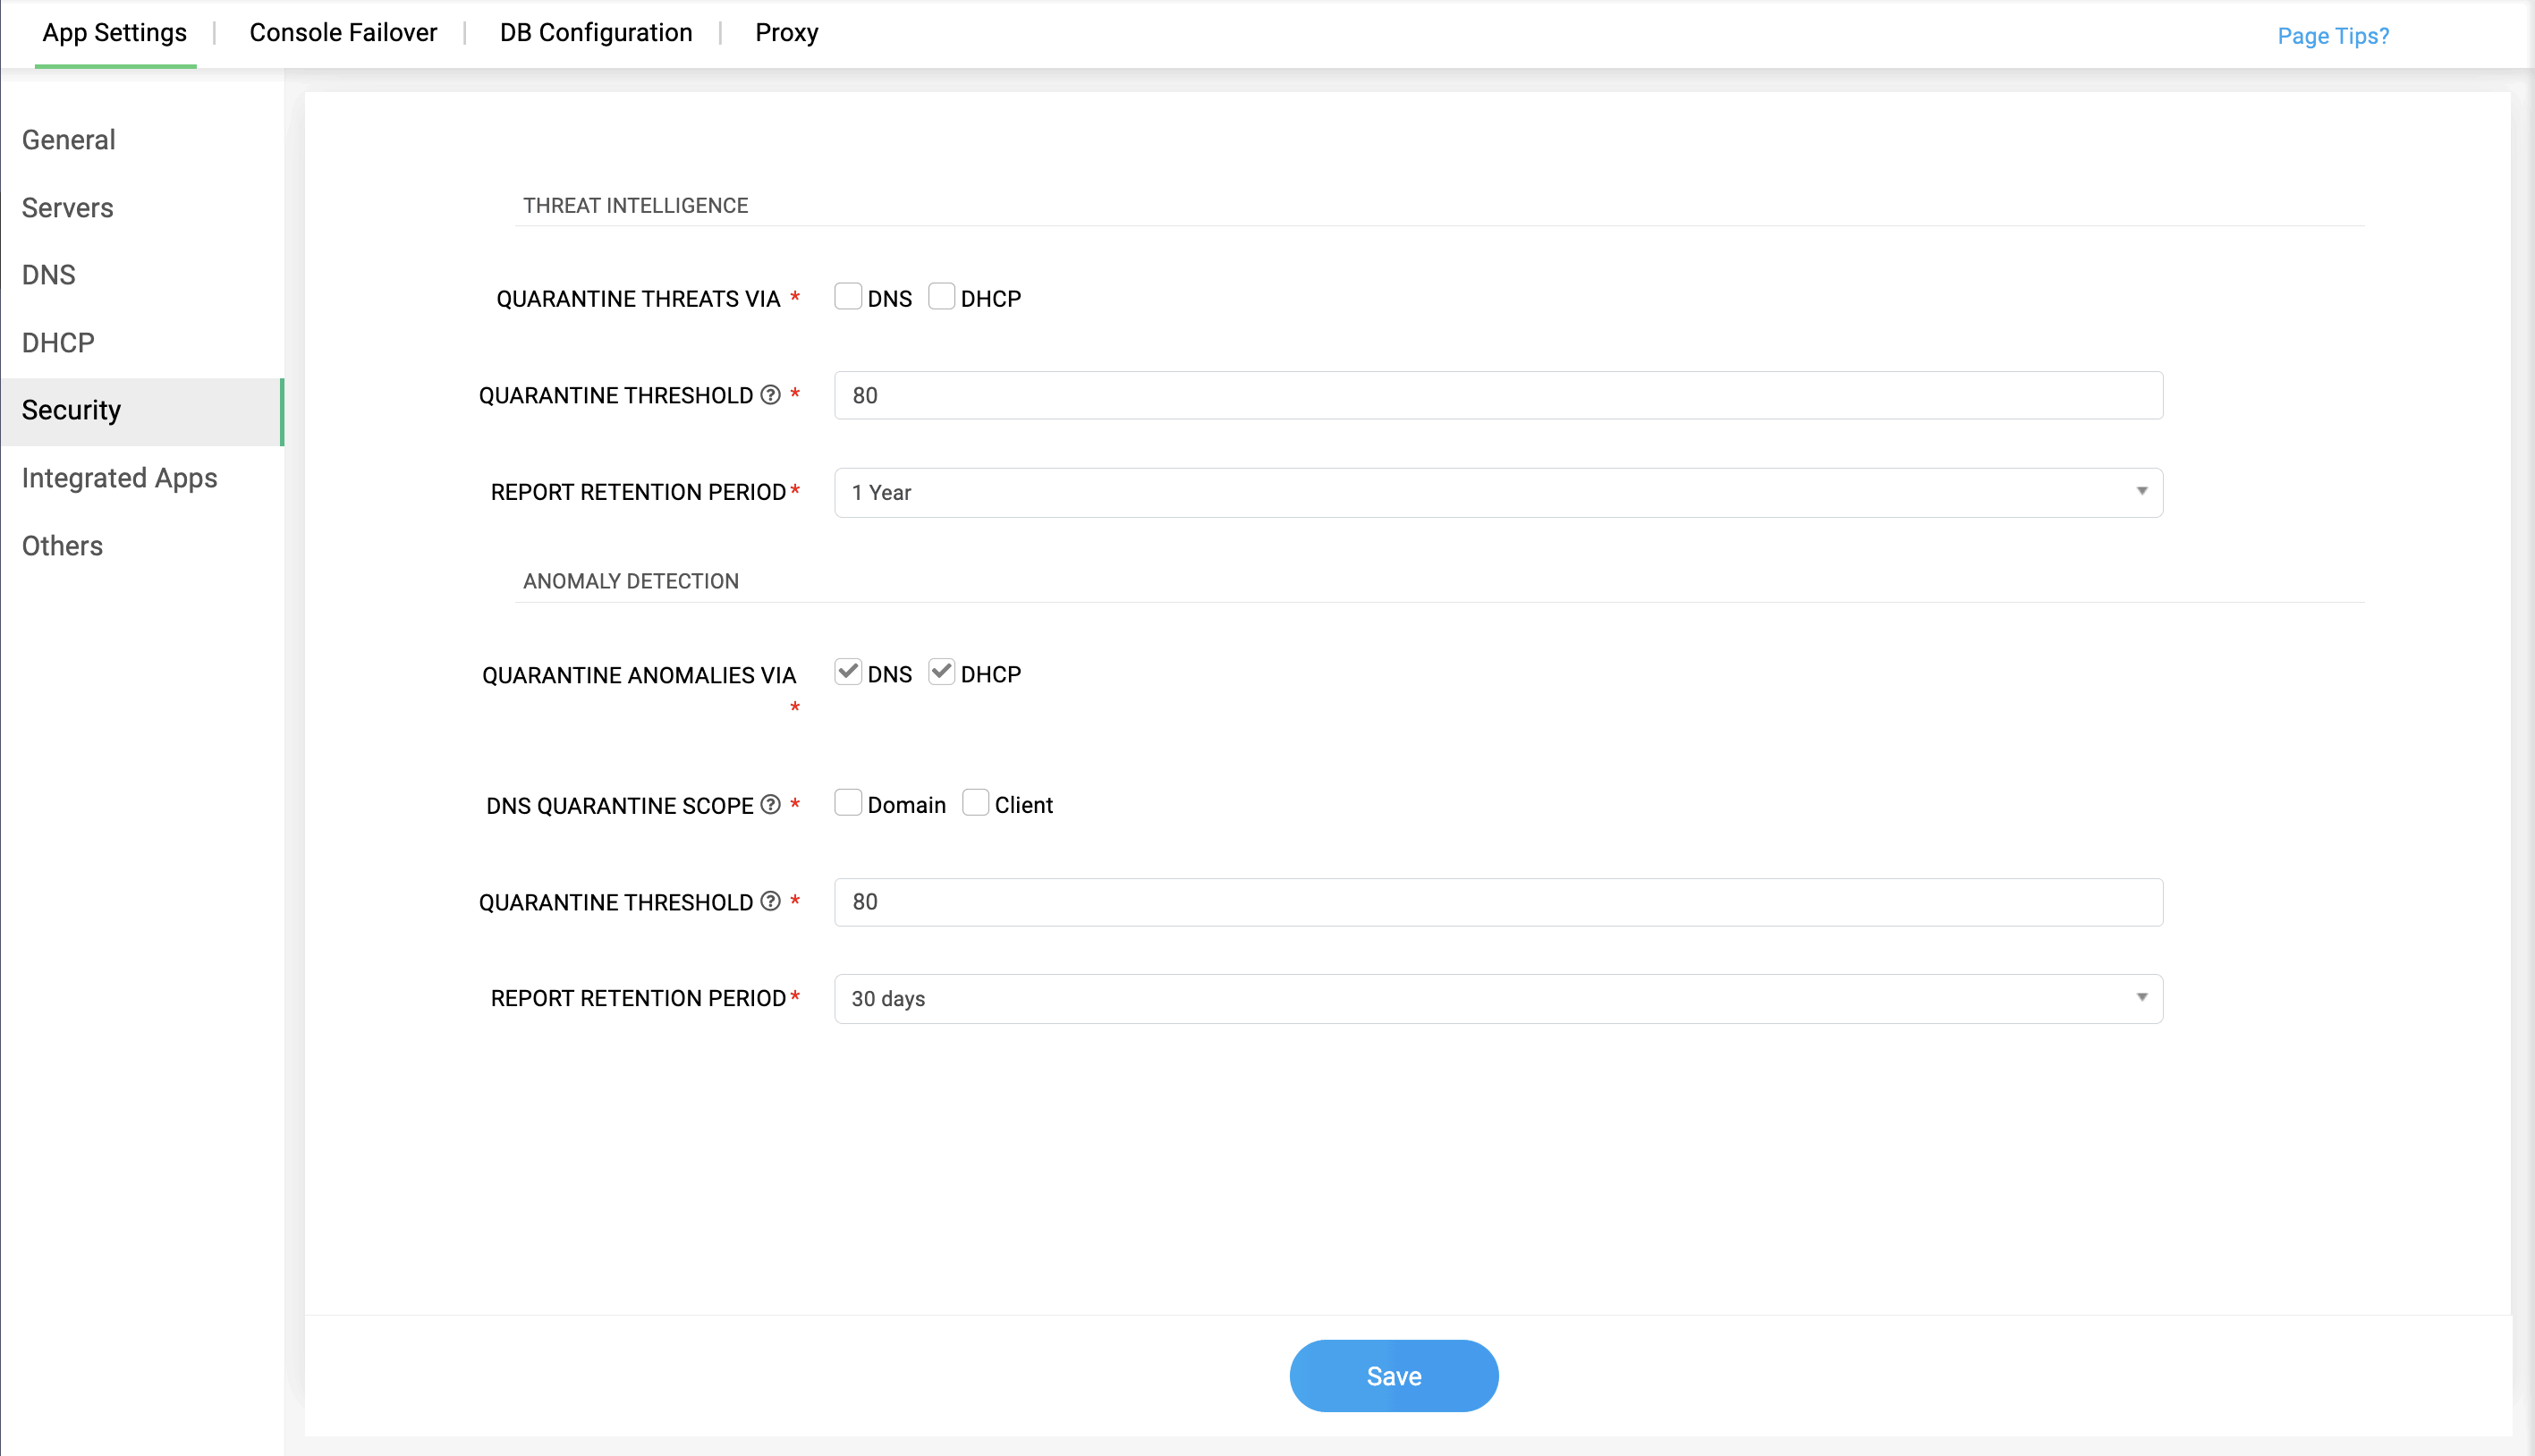Click the Anomaly Detection threshold input field

[1498, 902]
